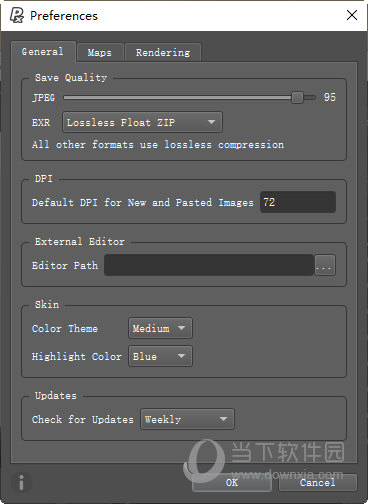Click the arrow of the Weekly updates combo box

[223, 419]
